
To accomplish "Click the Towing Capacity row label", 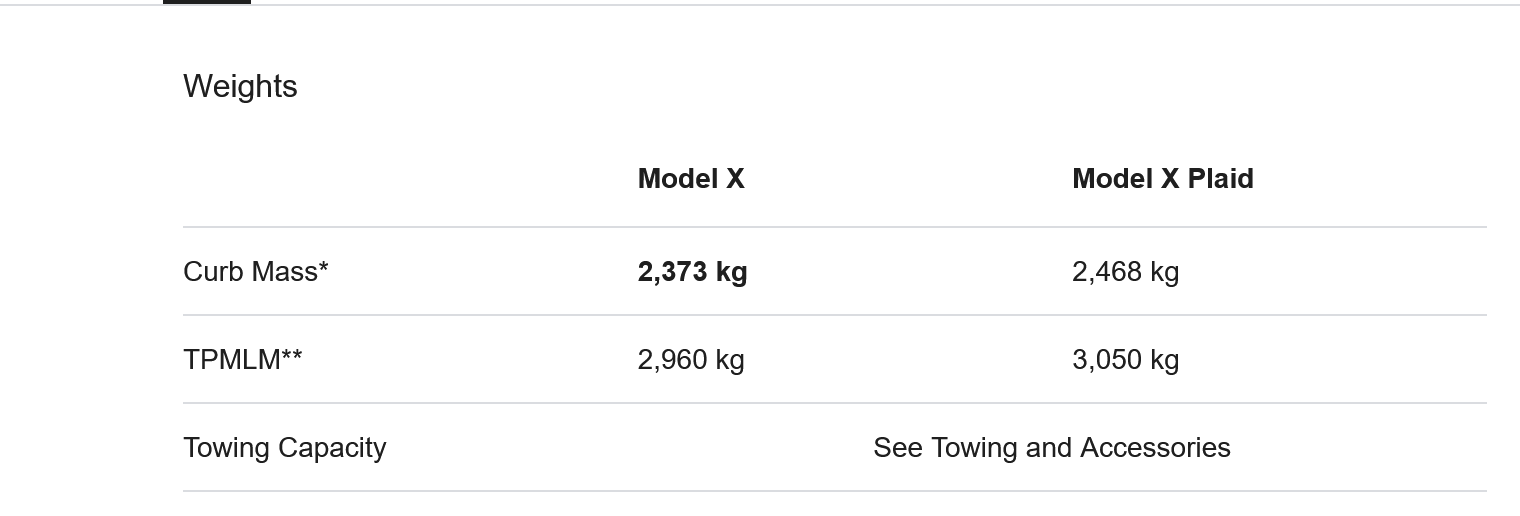I will pyautogui.click(x=285, y=448).
